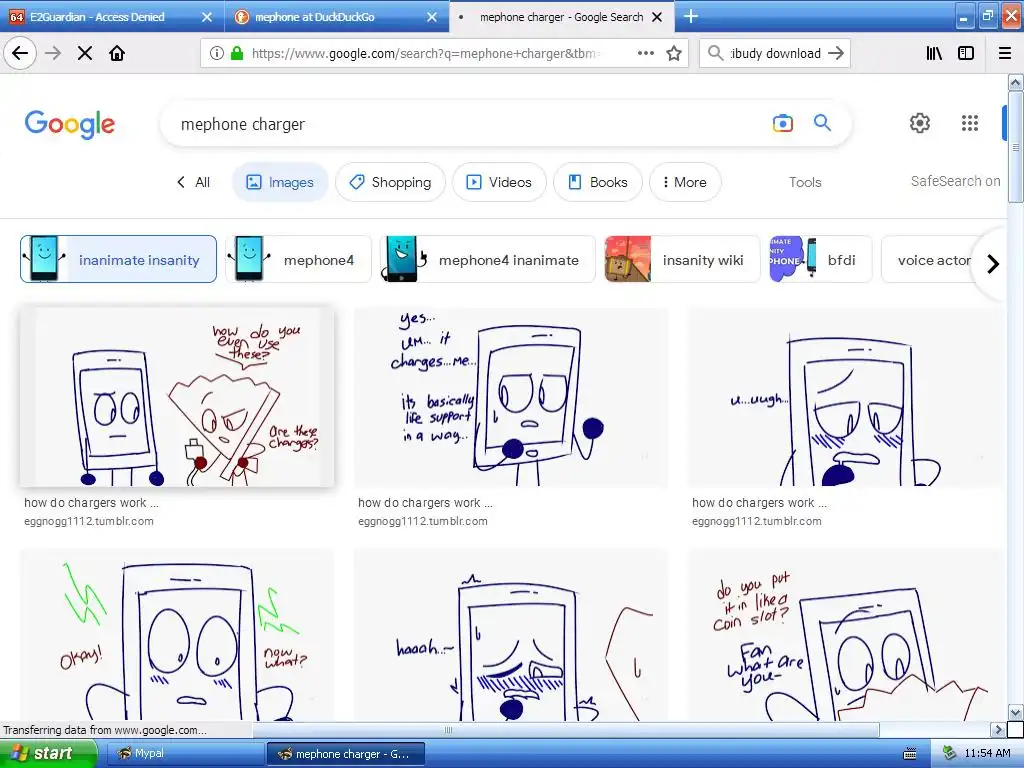Select the insanity wiki suggestion chip

click(682, 259)
